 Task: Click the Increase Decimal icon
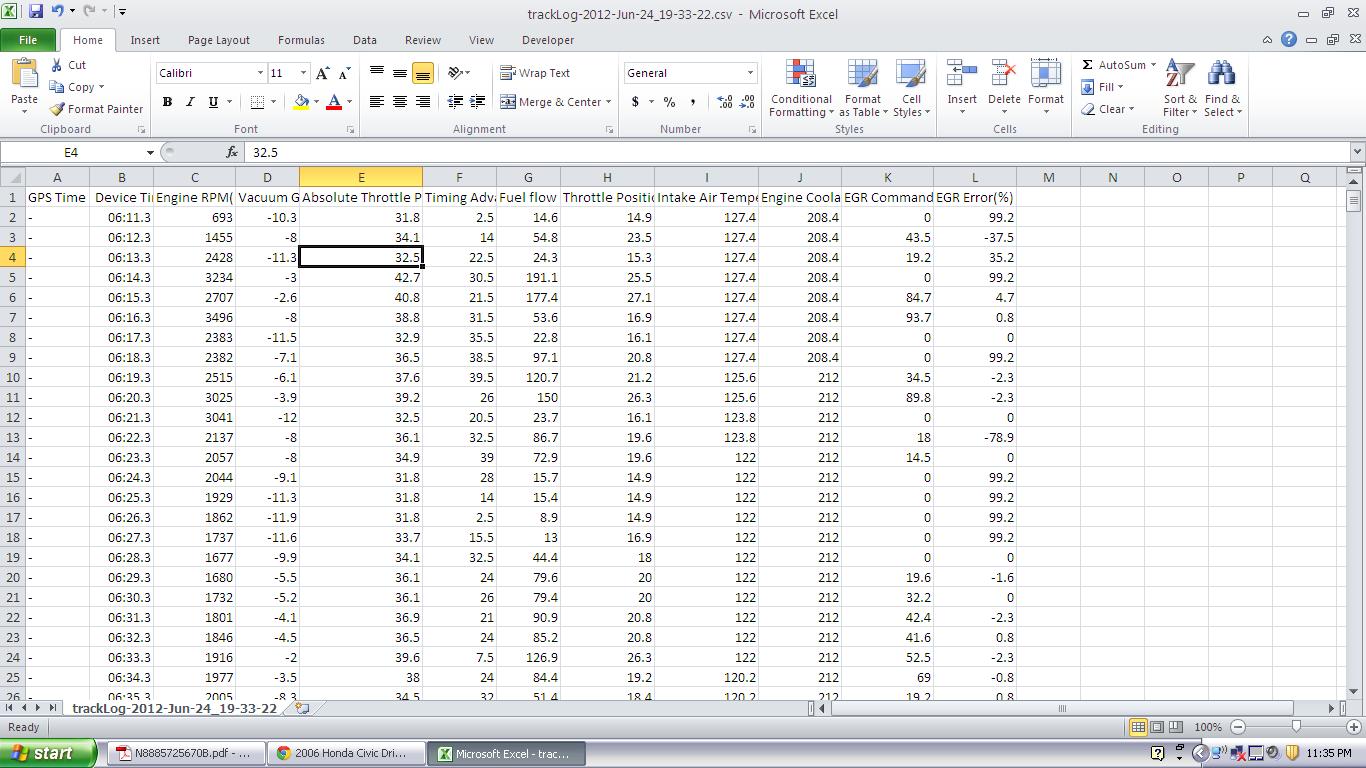(x=724, y=102)
